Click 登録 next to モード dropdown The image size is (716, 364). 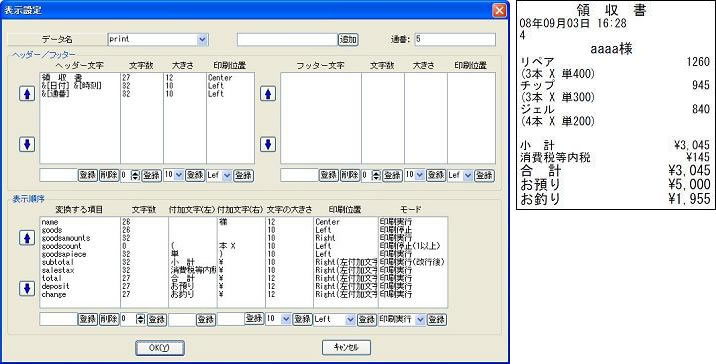pos(437,320)
